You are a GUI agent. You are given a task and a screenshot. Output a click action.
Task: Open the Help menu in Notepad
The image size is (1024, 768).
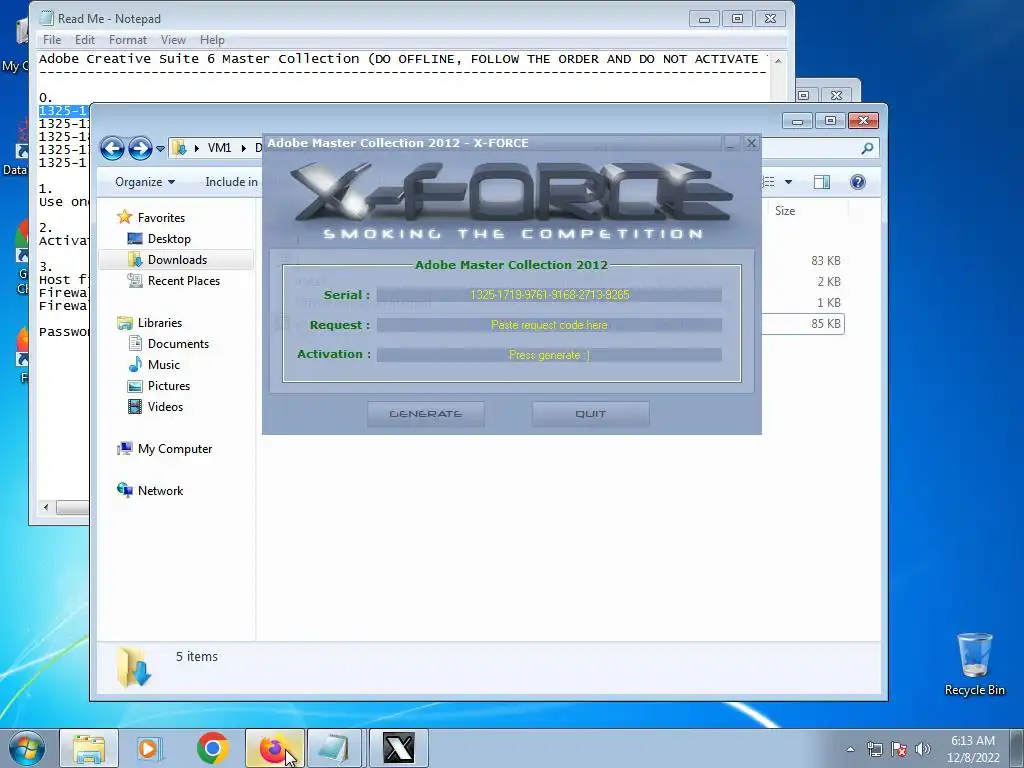click(212, 40)
